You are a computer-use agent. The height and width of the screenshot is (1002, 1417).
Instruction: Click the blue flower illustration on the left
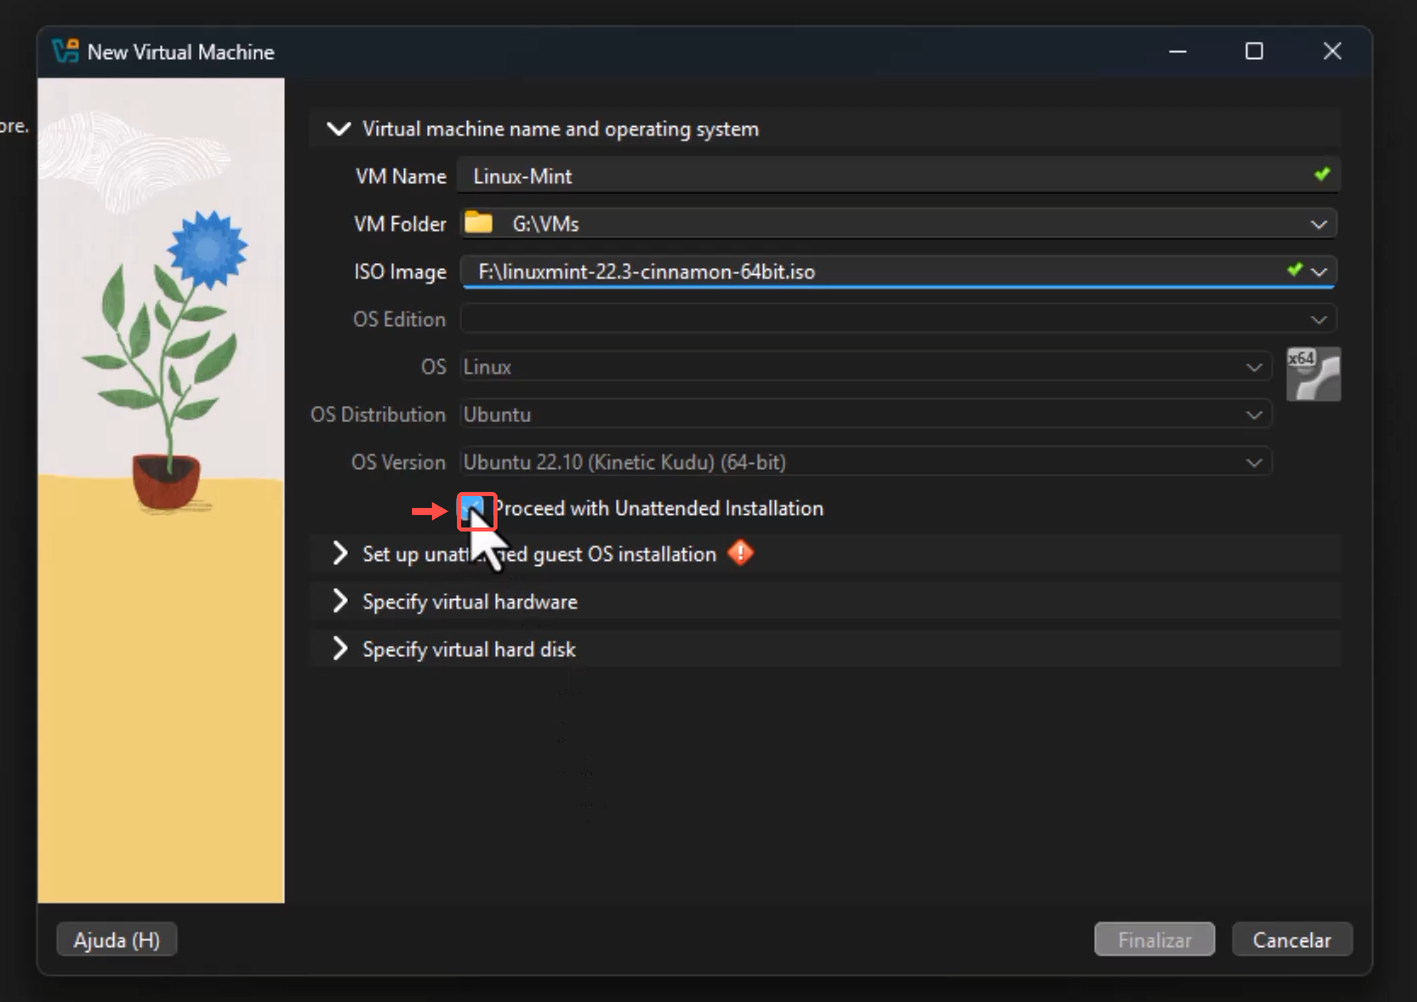pos(207,248)
